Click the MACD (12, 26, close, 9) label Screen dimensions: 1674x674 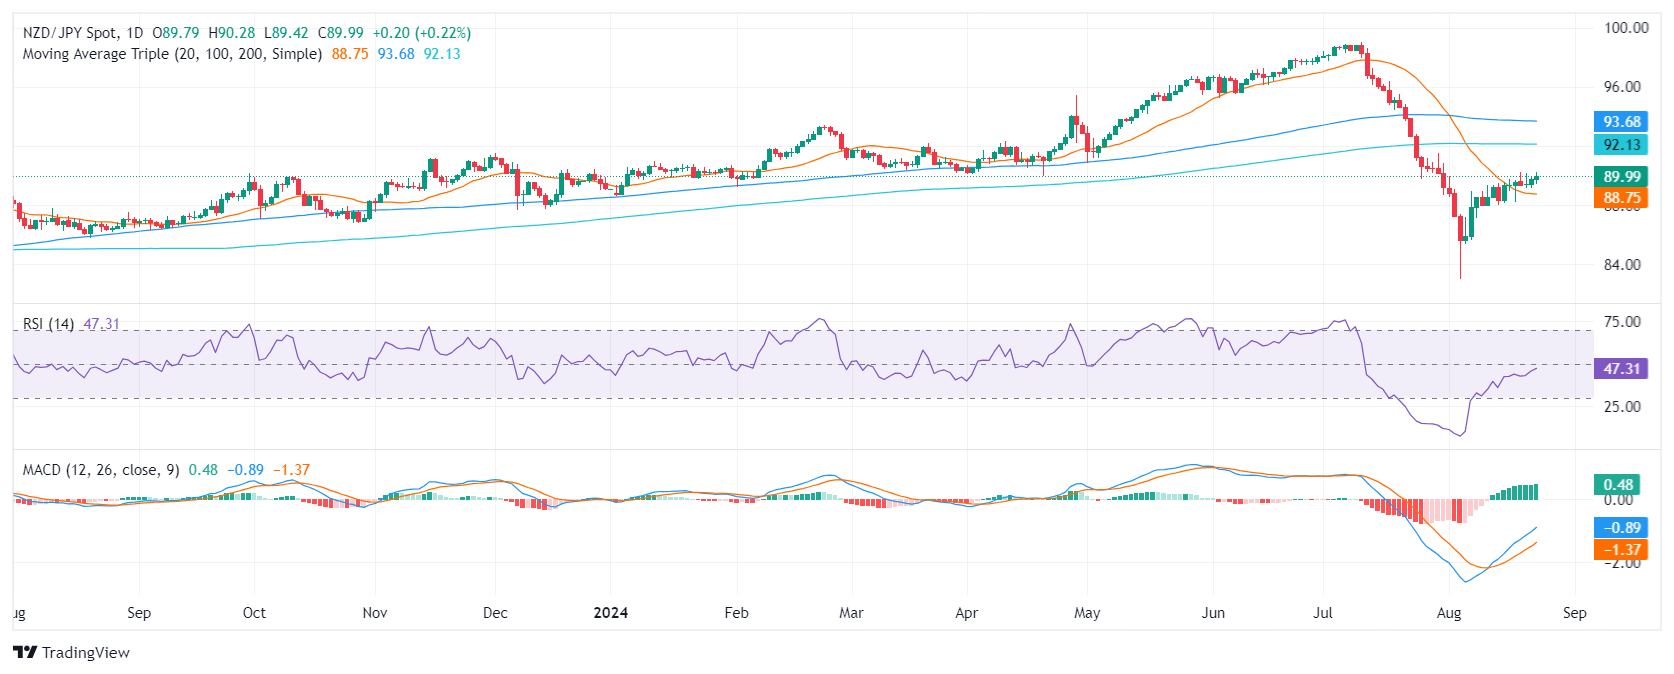[101, 470]
